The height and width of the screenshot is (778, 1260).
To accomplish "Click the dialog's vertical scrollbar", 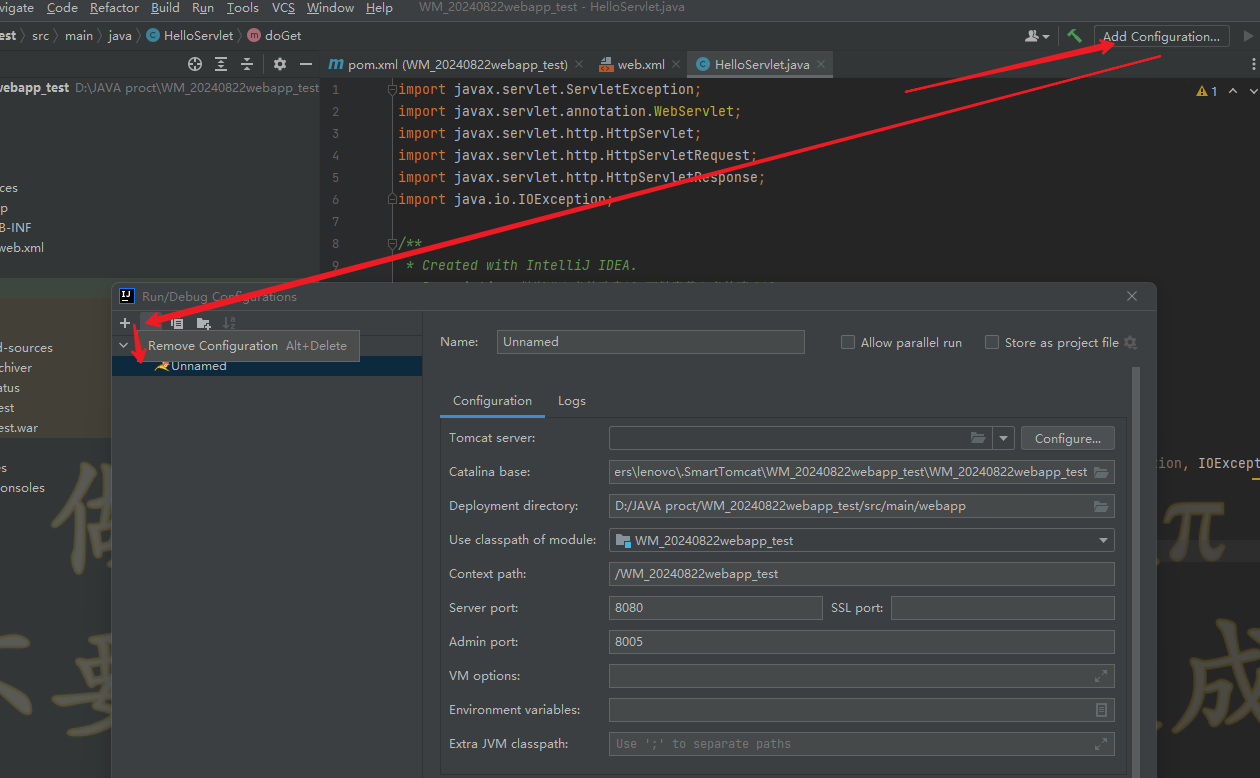I will coord(1135,570).
